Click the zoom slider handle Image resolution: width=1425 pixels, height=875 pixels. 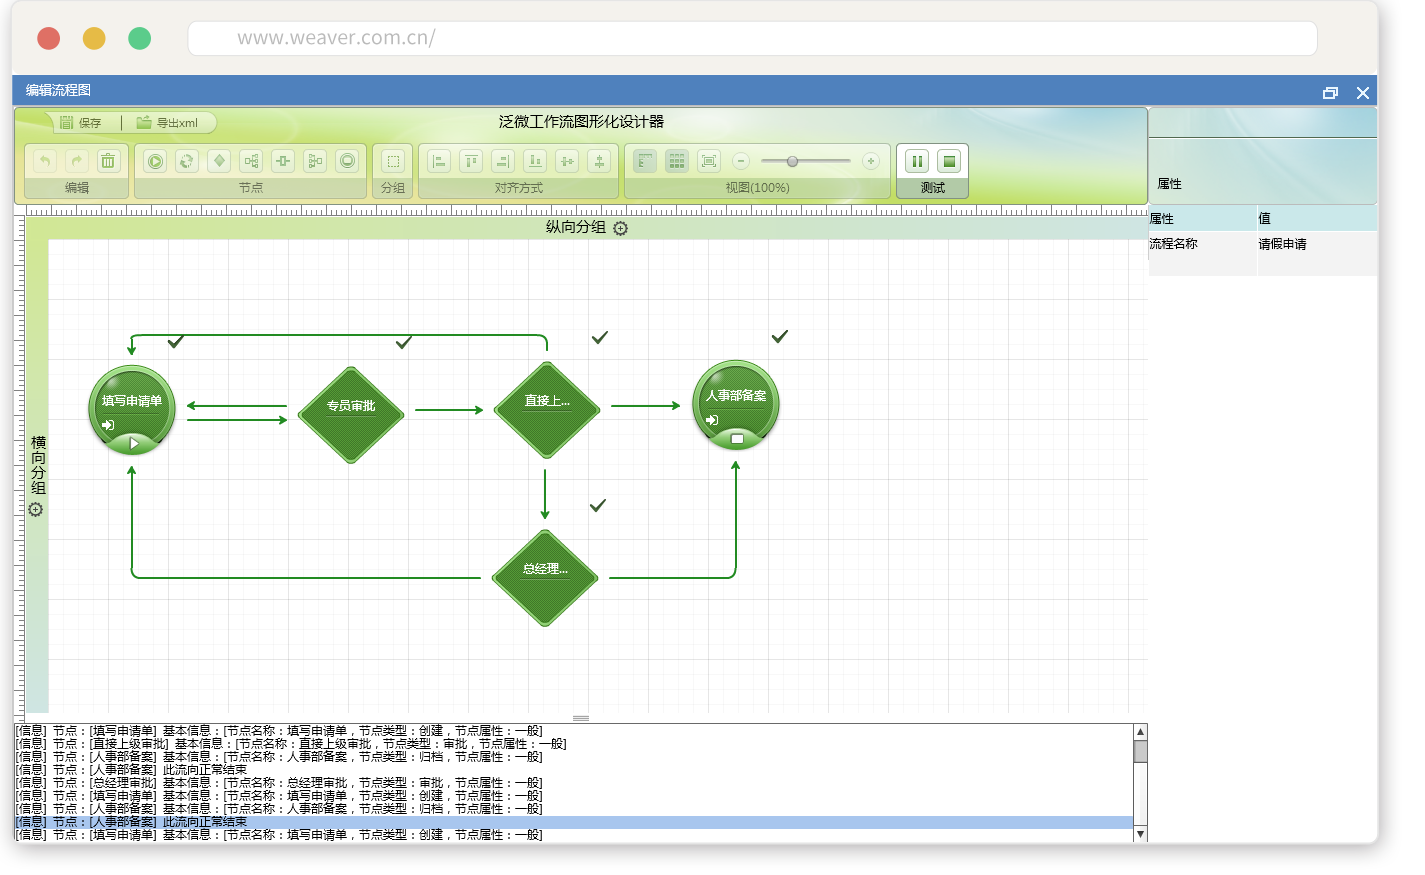pyautogui.click(x=792, y=161)
